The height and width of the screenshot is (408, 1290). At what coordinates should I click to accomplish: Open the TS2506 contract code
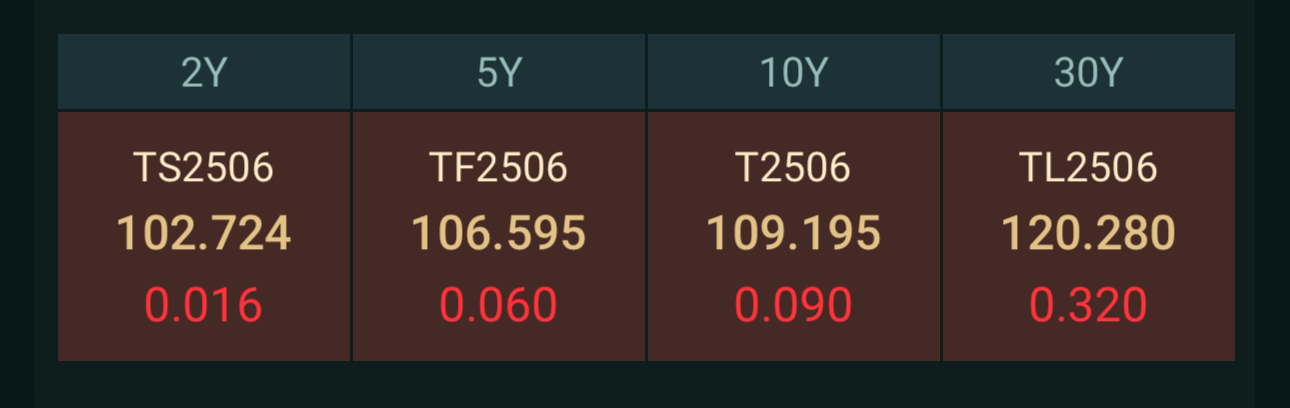click(x=204, y=167)
